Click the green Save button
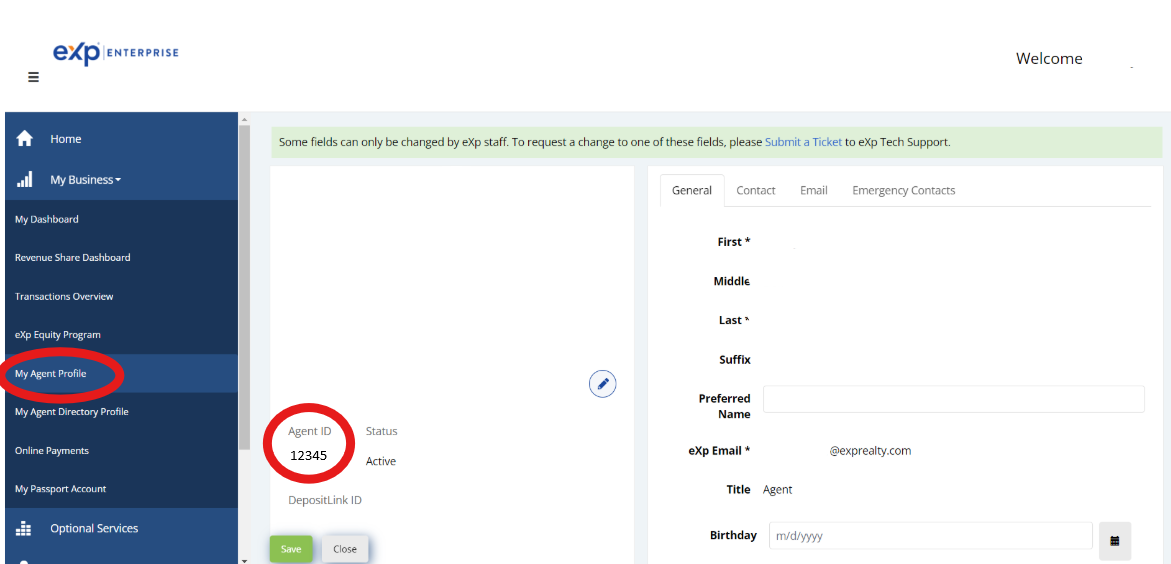 coord(291,549)
